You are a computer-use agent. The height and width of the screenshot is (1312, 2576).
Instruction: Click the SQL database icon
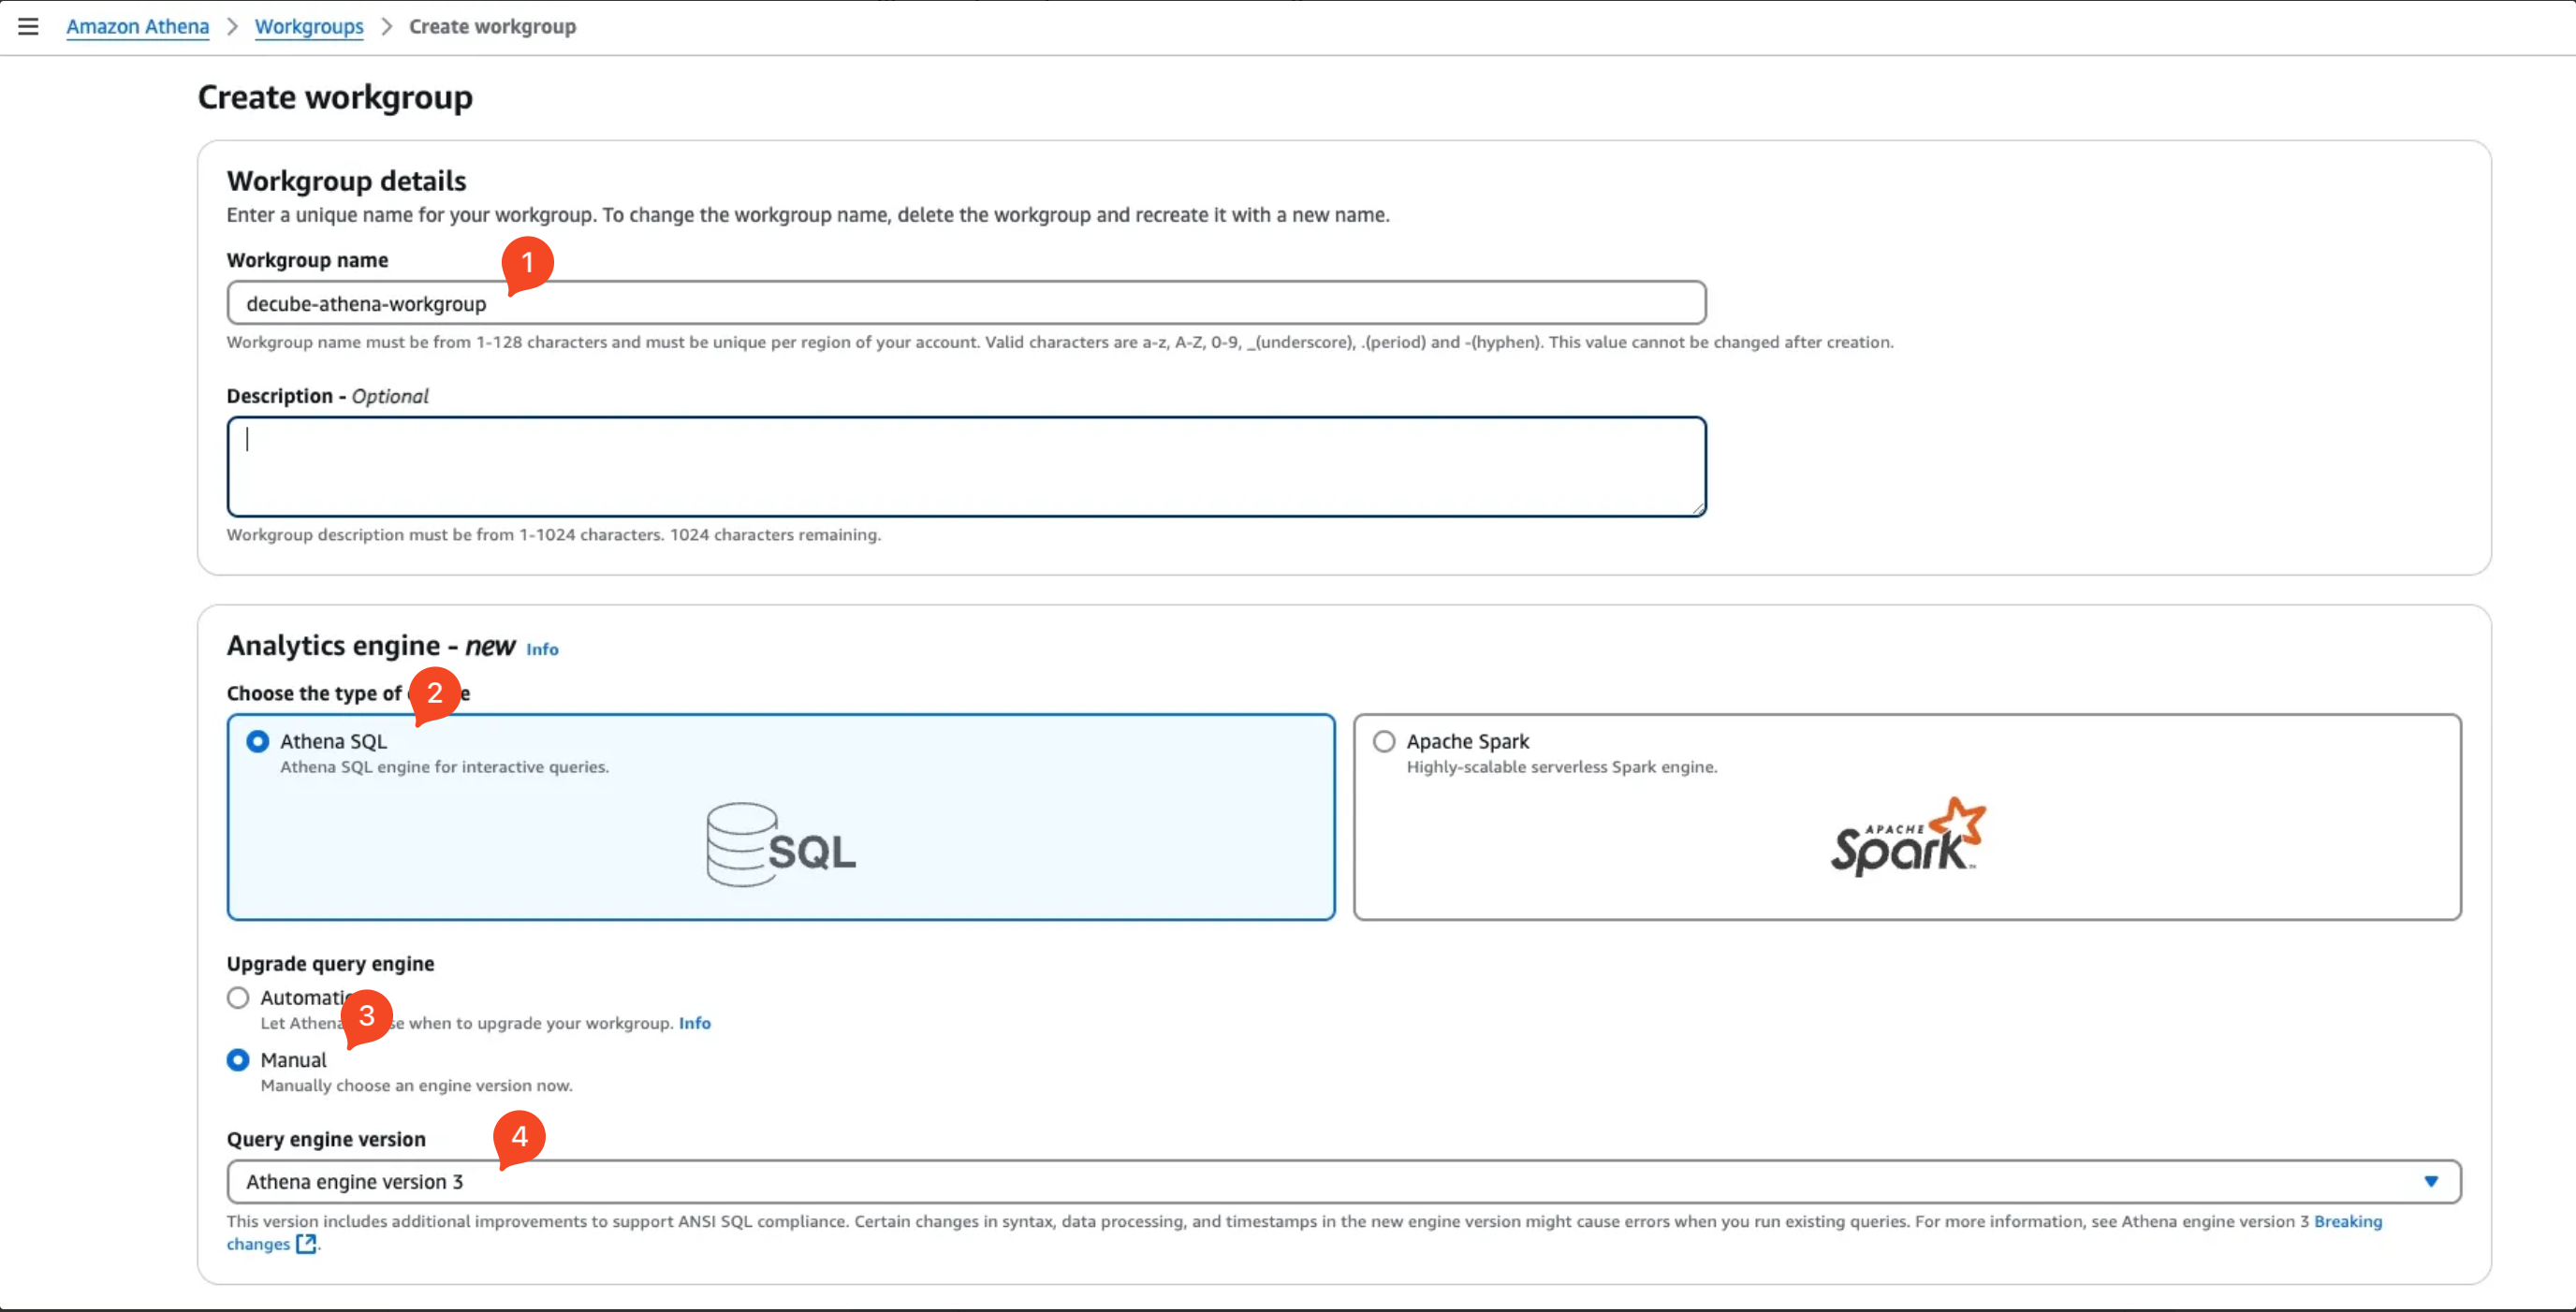coord(780,845)
